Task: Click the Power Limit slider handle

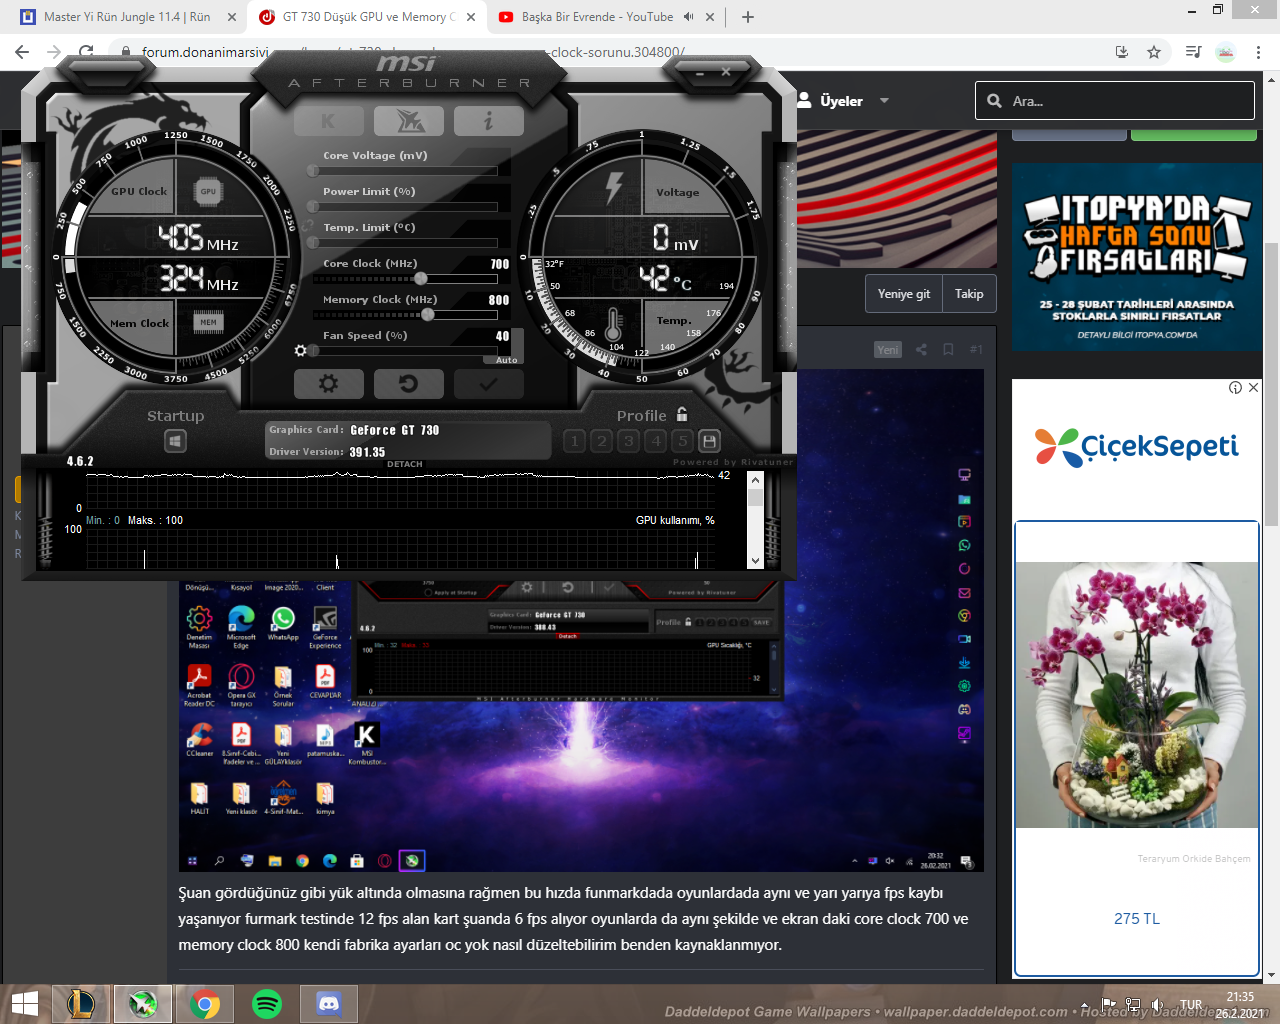Action: click(x=313, y=207)
